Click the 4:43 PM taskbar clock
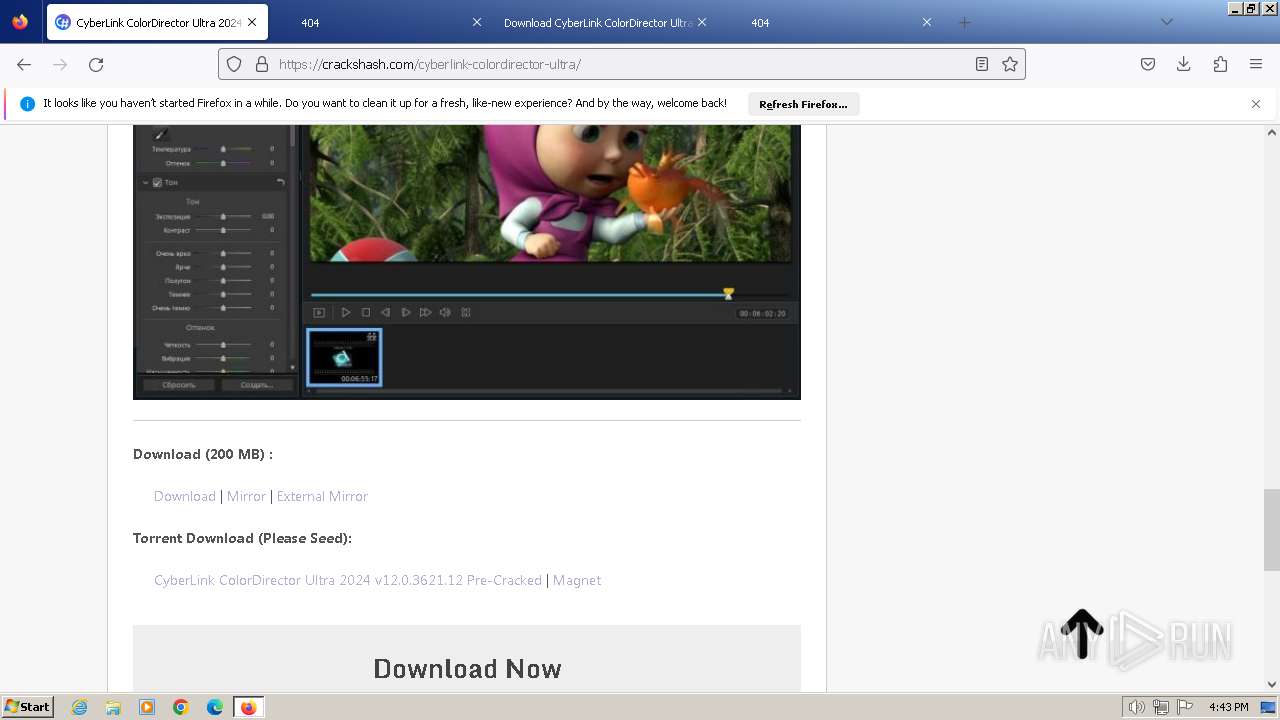 (x=1228, y=707)
